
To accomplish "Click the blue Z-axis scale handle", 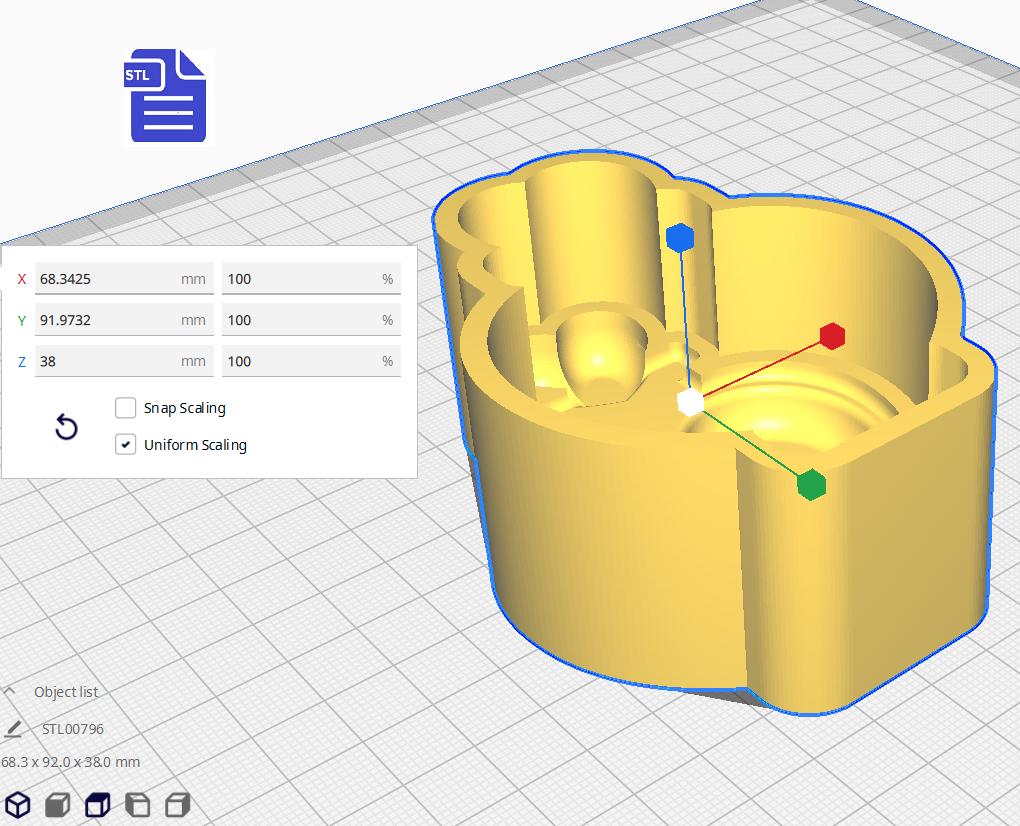I will 680,237.
